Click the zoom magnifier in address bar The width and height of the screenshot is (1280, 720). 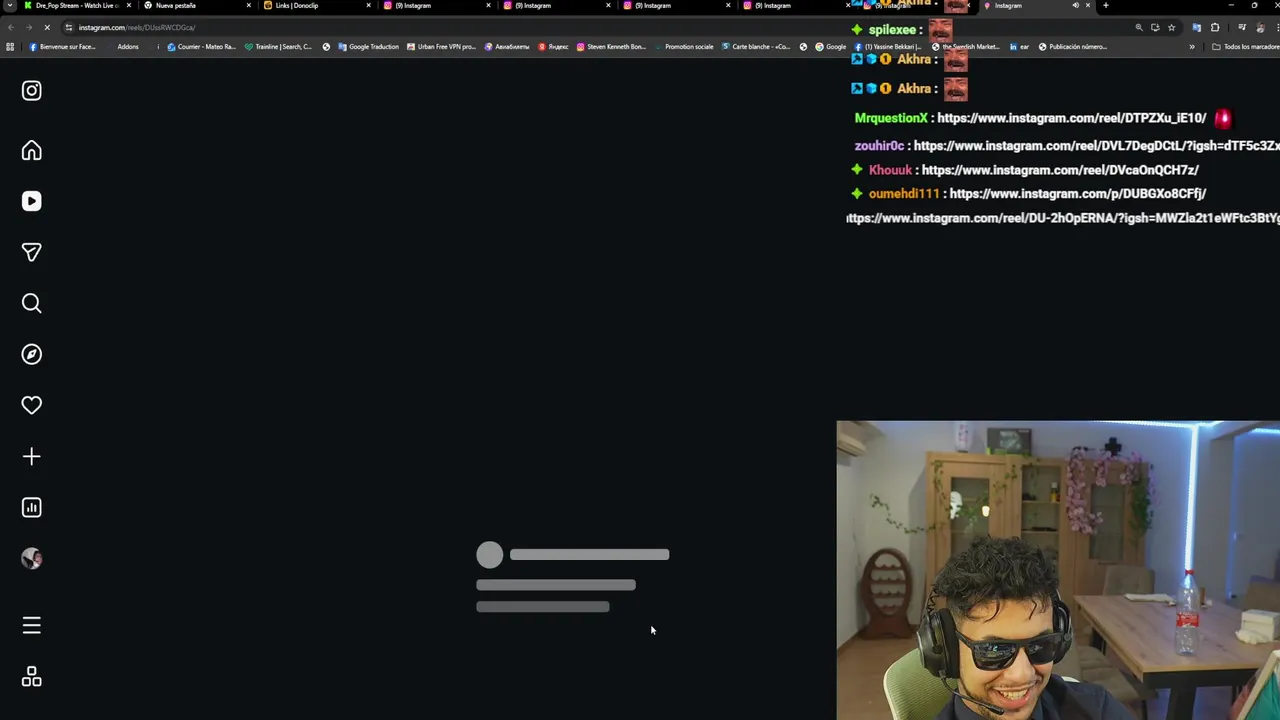pyautogui.click(x=1138, y=27)
